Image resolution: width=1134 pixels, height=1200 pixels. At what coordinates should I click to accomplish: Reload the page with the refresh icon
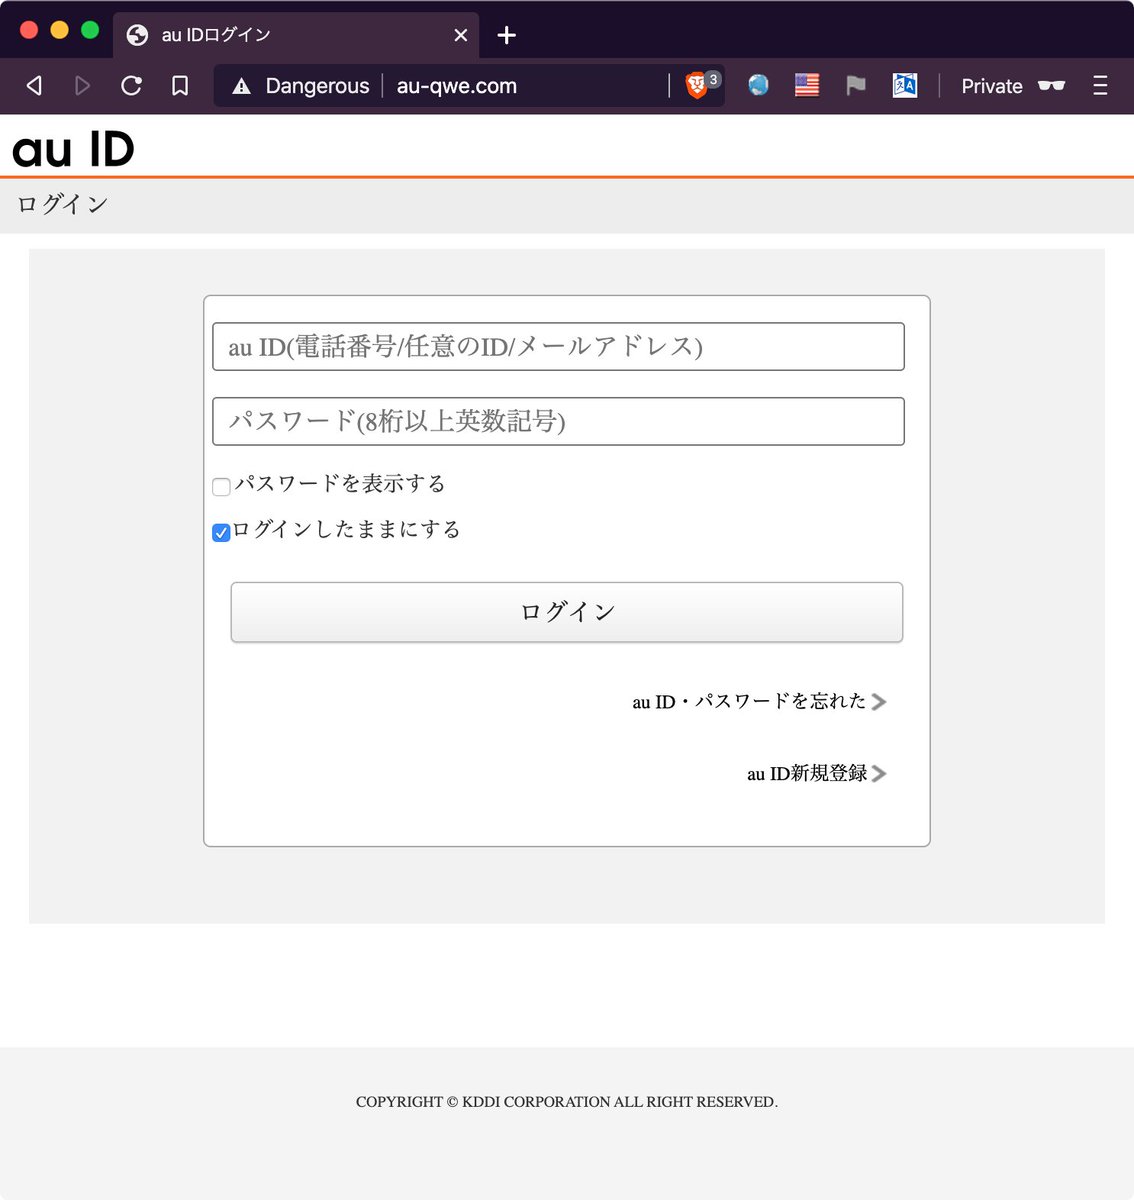131,86
